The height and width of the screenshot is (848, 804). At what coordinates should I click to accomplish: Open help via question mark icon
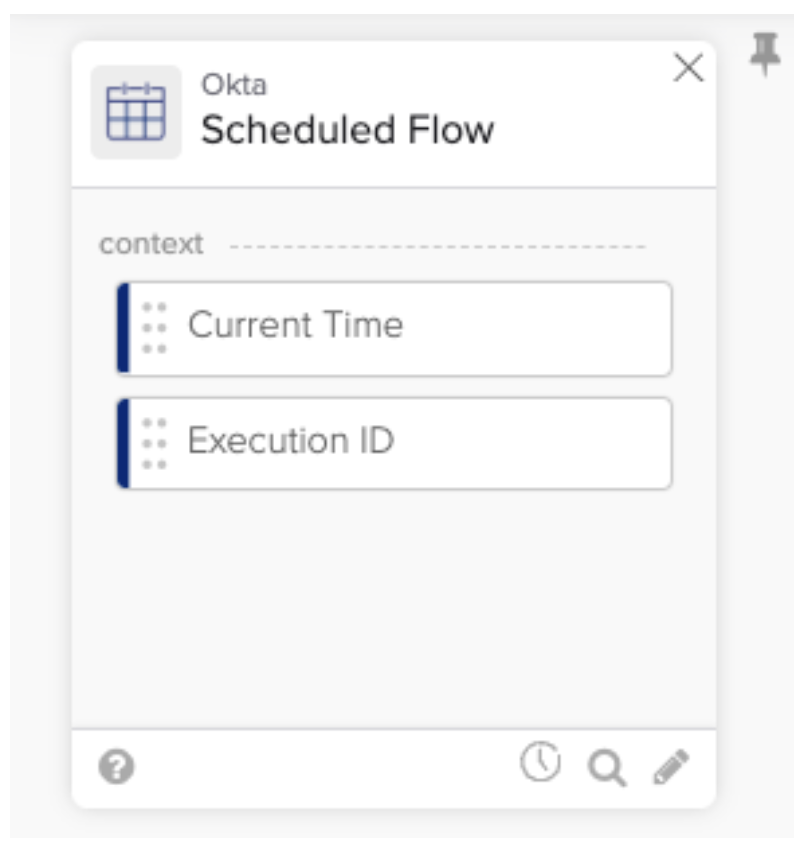coord(117,768)
